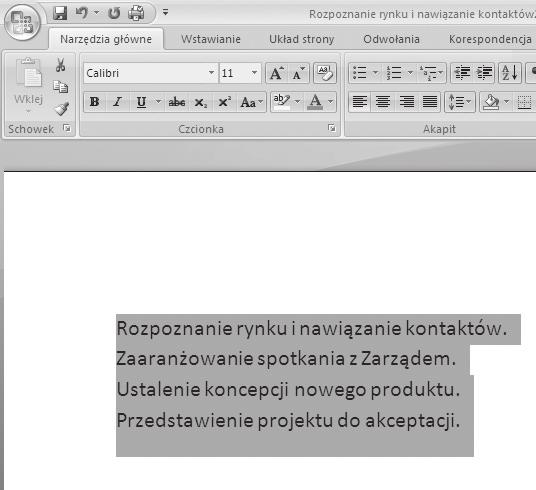Screen dimensions: 536x490
Task: Open the font color dropdown arrow
Action: [x=331, y=102]
